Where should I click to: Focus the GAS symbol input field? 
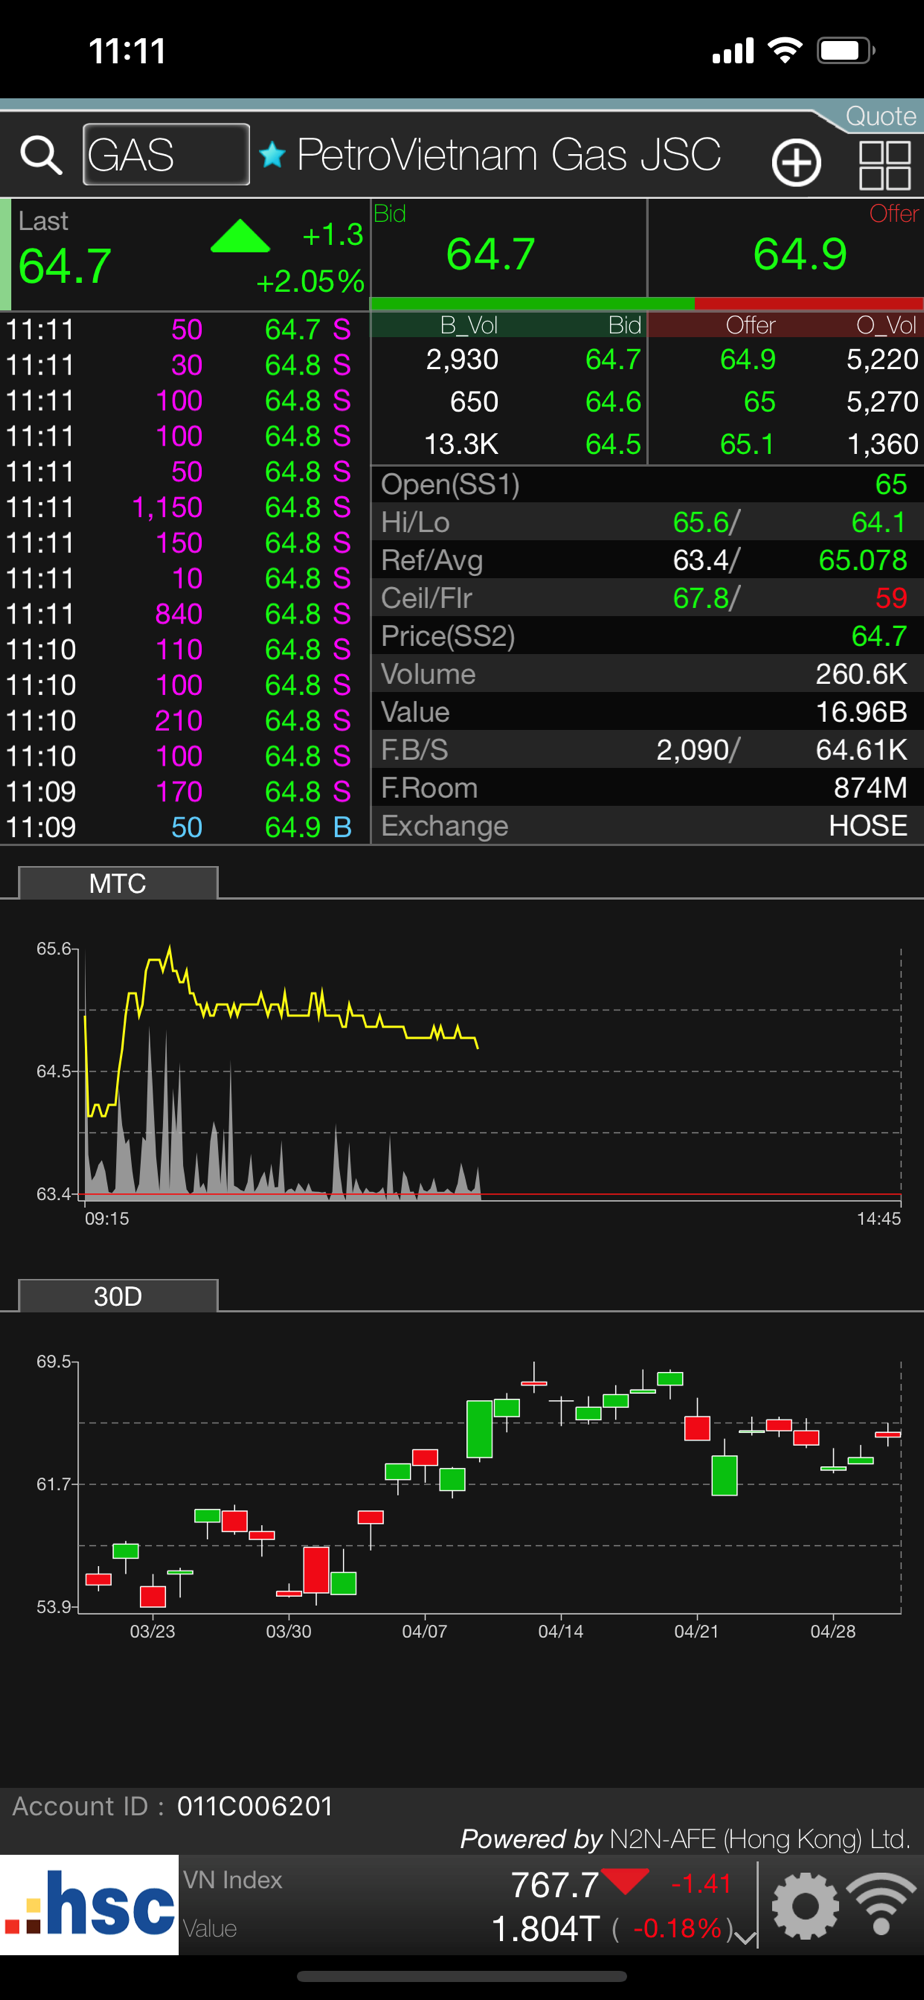166,155
